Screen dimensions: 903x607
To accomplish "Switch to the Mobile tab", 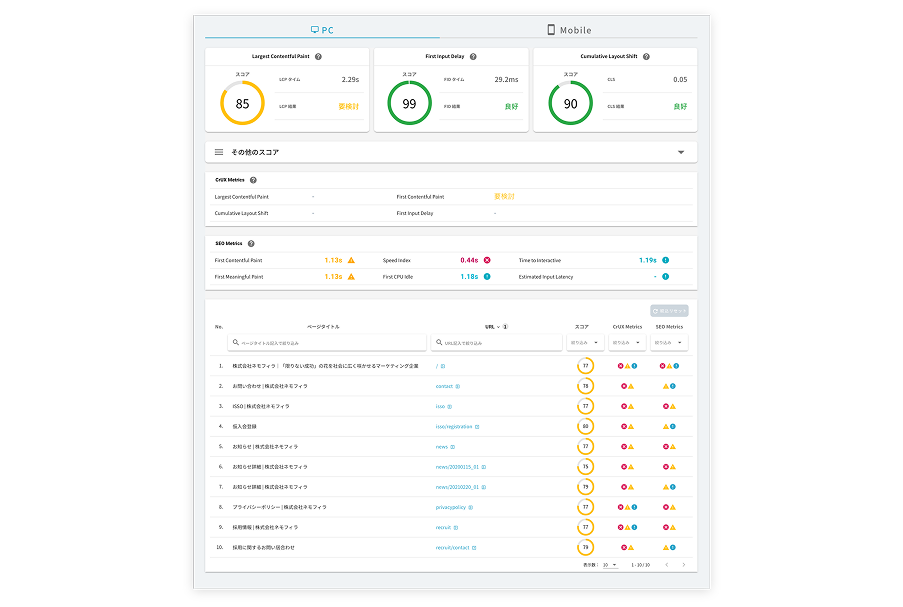I will coord(569,30).
